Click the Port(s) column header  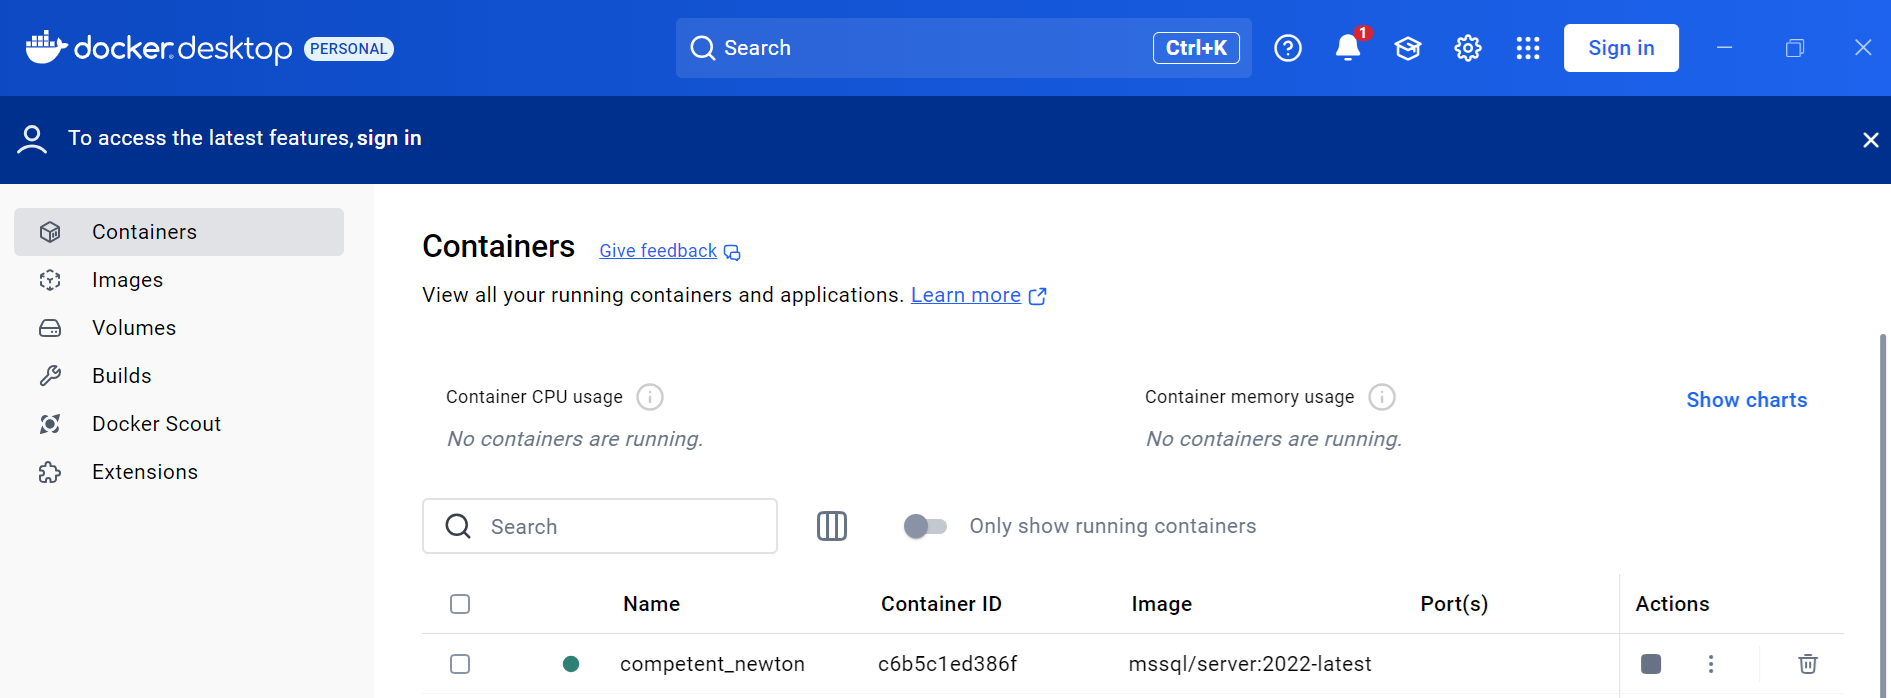pos(1454,604)
